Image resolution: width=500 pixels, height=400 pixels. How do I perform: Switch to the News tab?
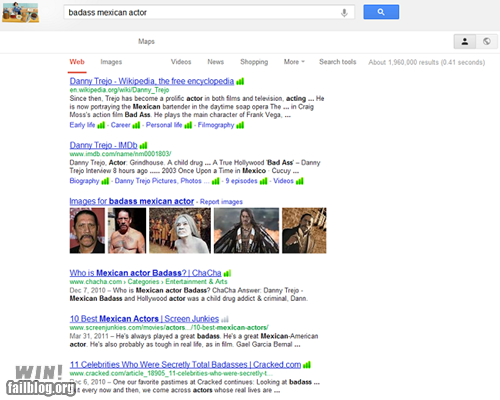tap(216, 62)
